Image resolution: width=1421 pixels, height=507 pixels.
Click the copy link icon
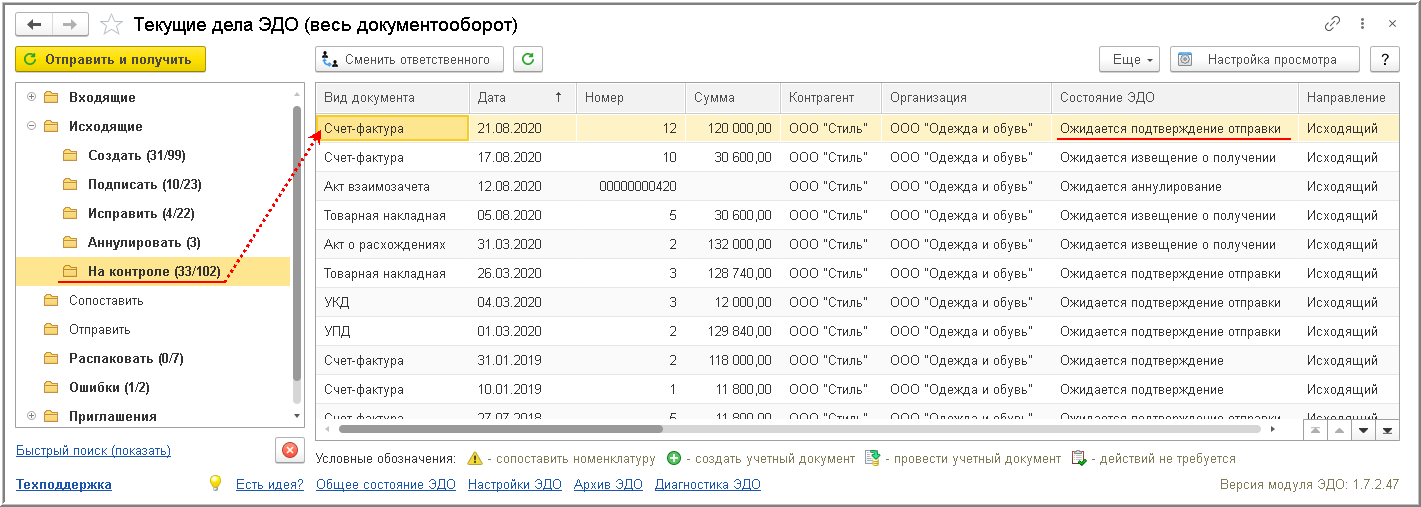[x=1332, y=23]
